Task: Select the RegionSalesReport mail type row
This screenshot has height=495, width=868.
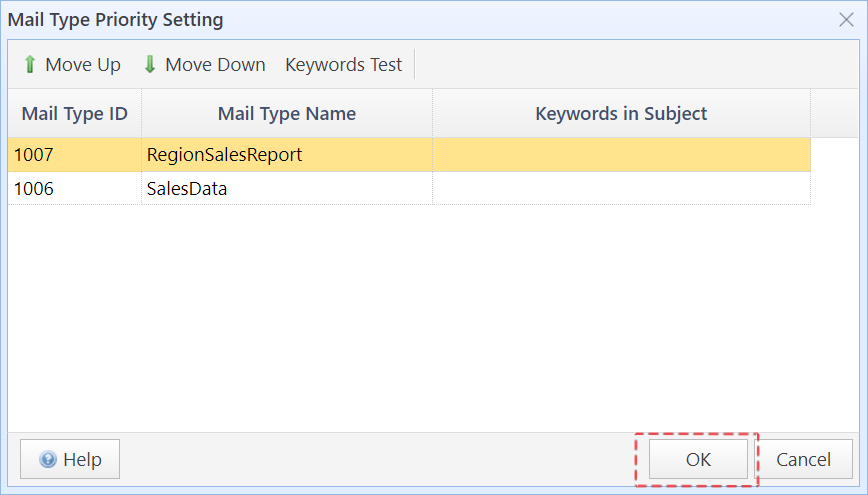Action: [225, 155]
